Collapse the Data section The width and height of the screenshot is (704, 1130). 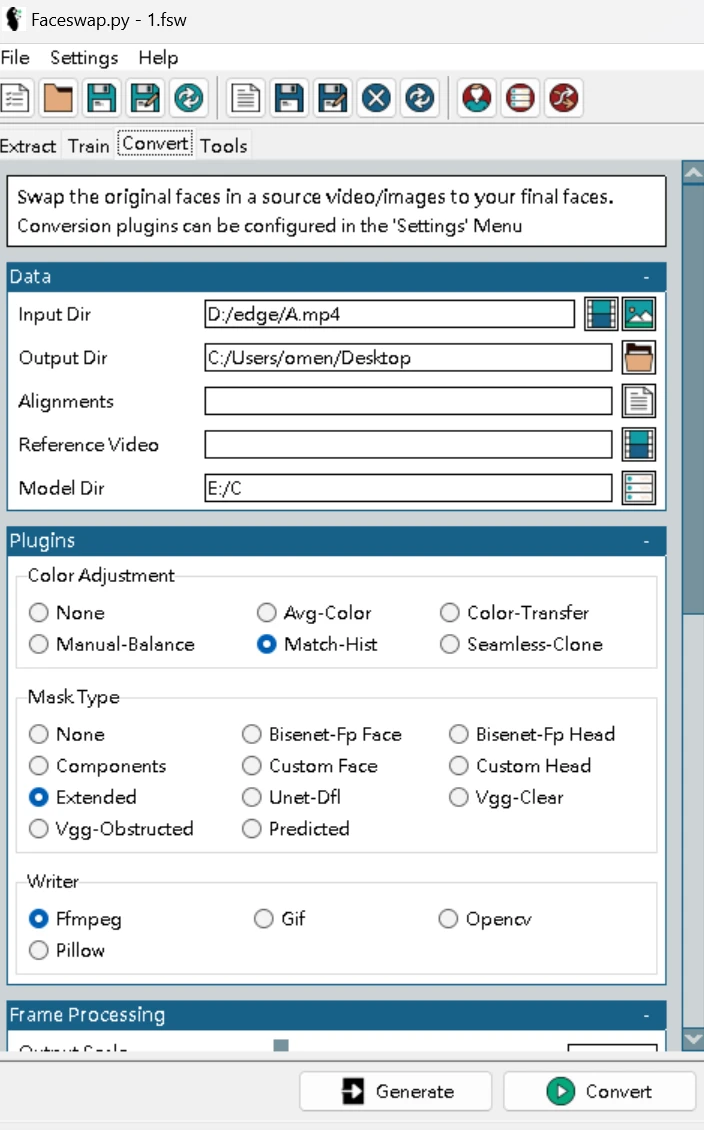tap(646, 277)
